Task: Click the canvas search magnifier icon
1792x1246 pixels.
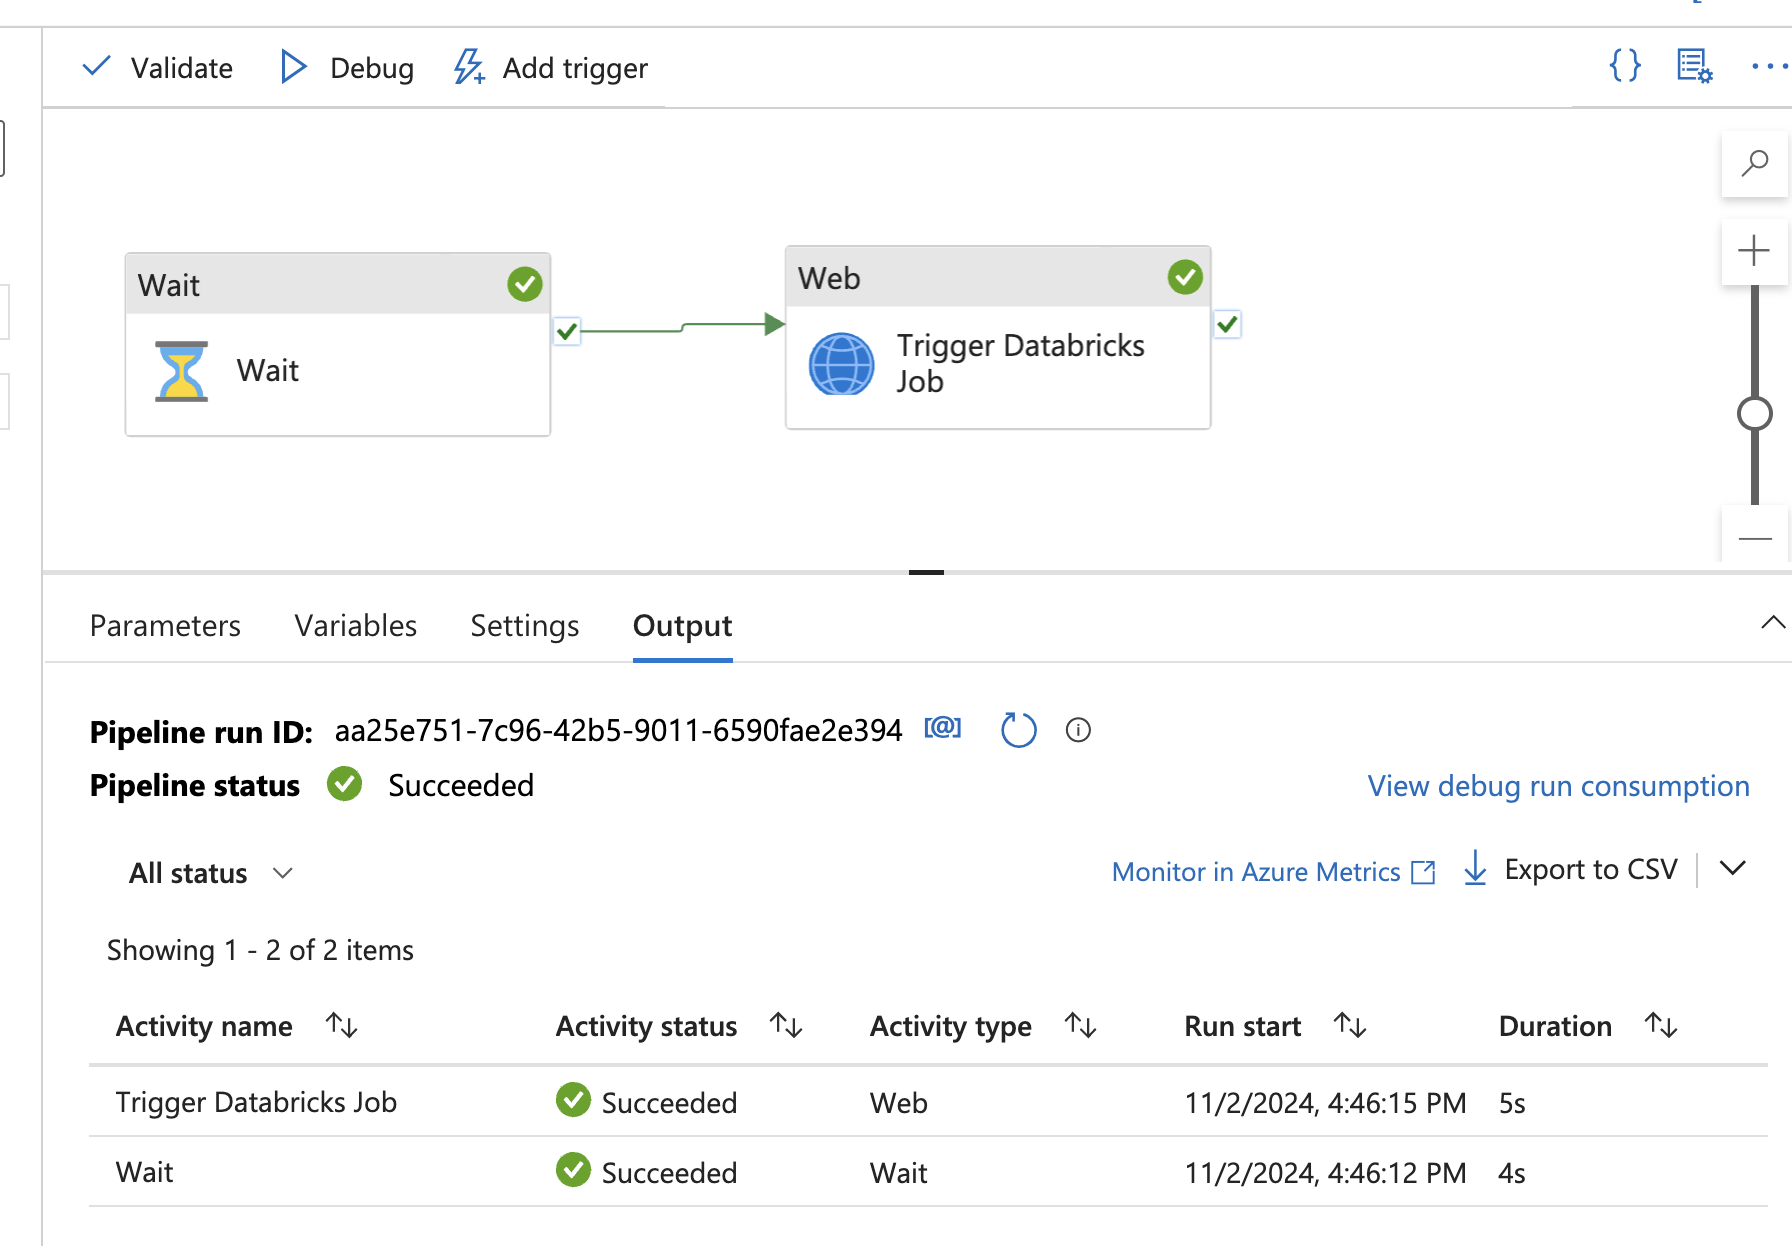Action: [1754, 163]
